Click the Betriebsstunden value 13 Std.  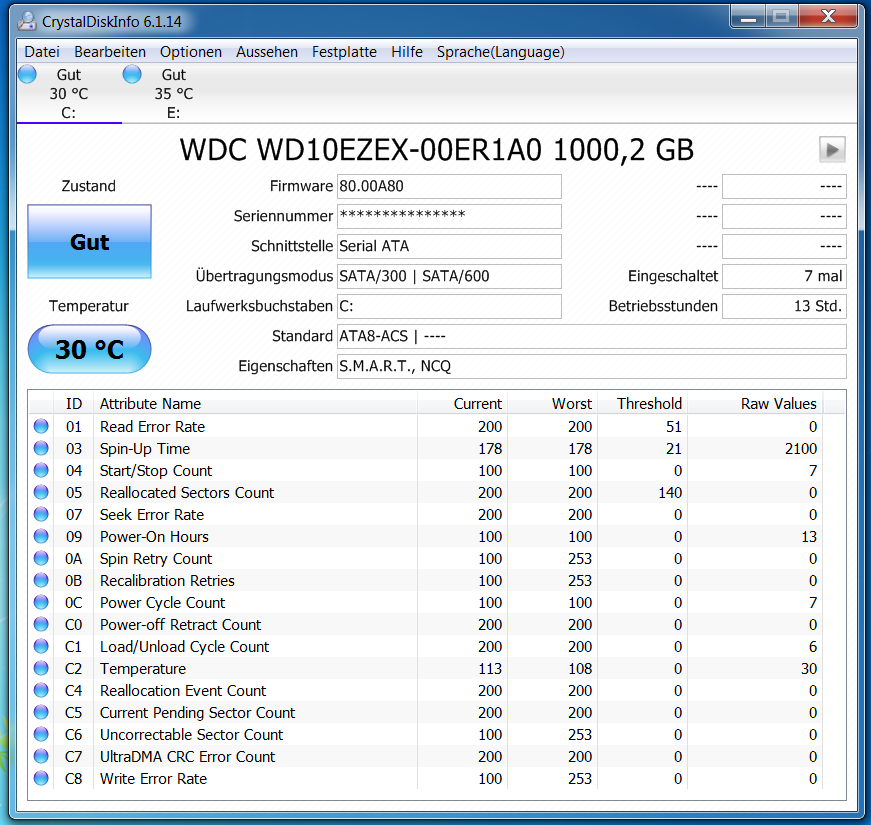point(784,306)
